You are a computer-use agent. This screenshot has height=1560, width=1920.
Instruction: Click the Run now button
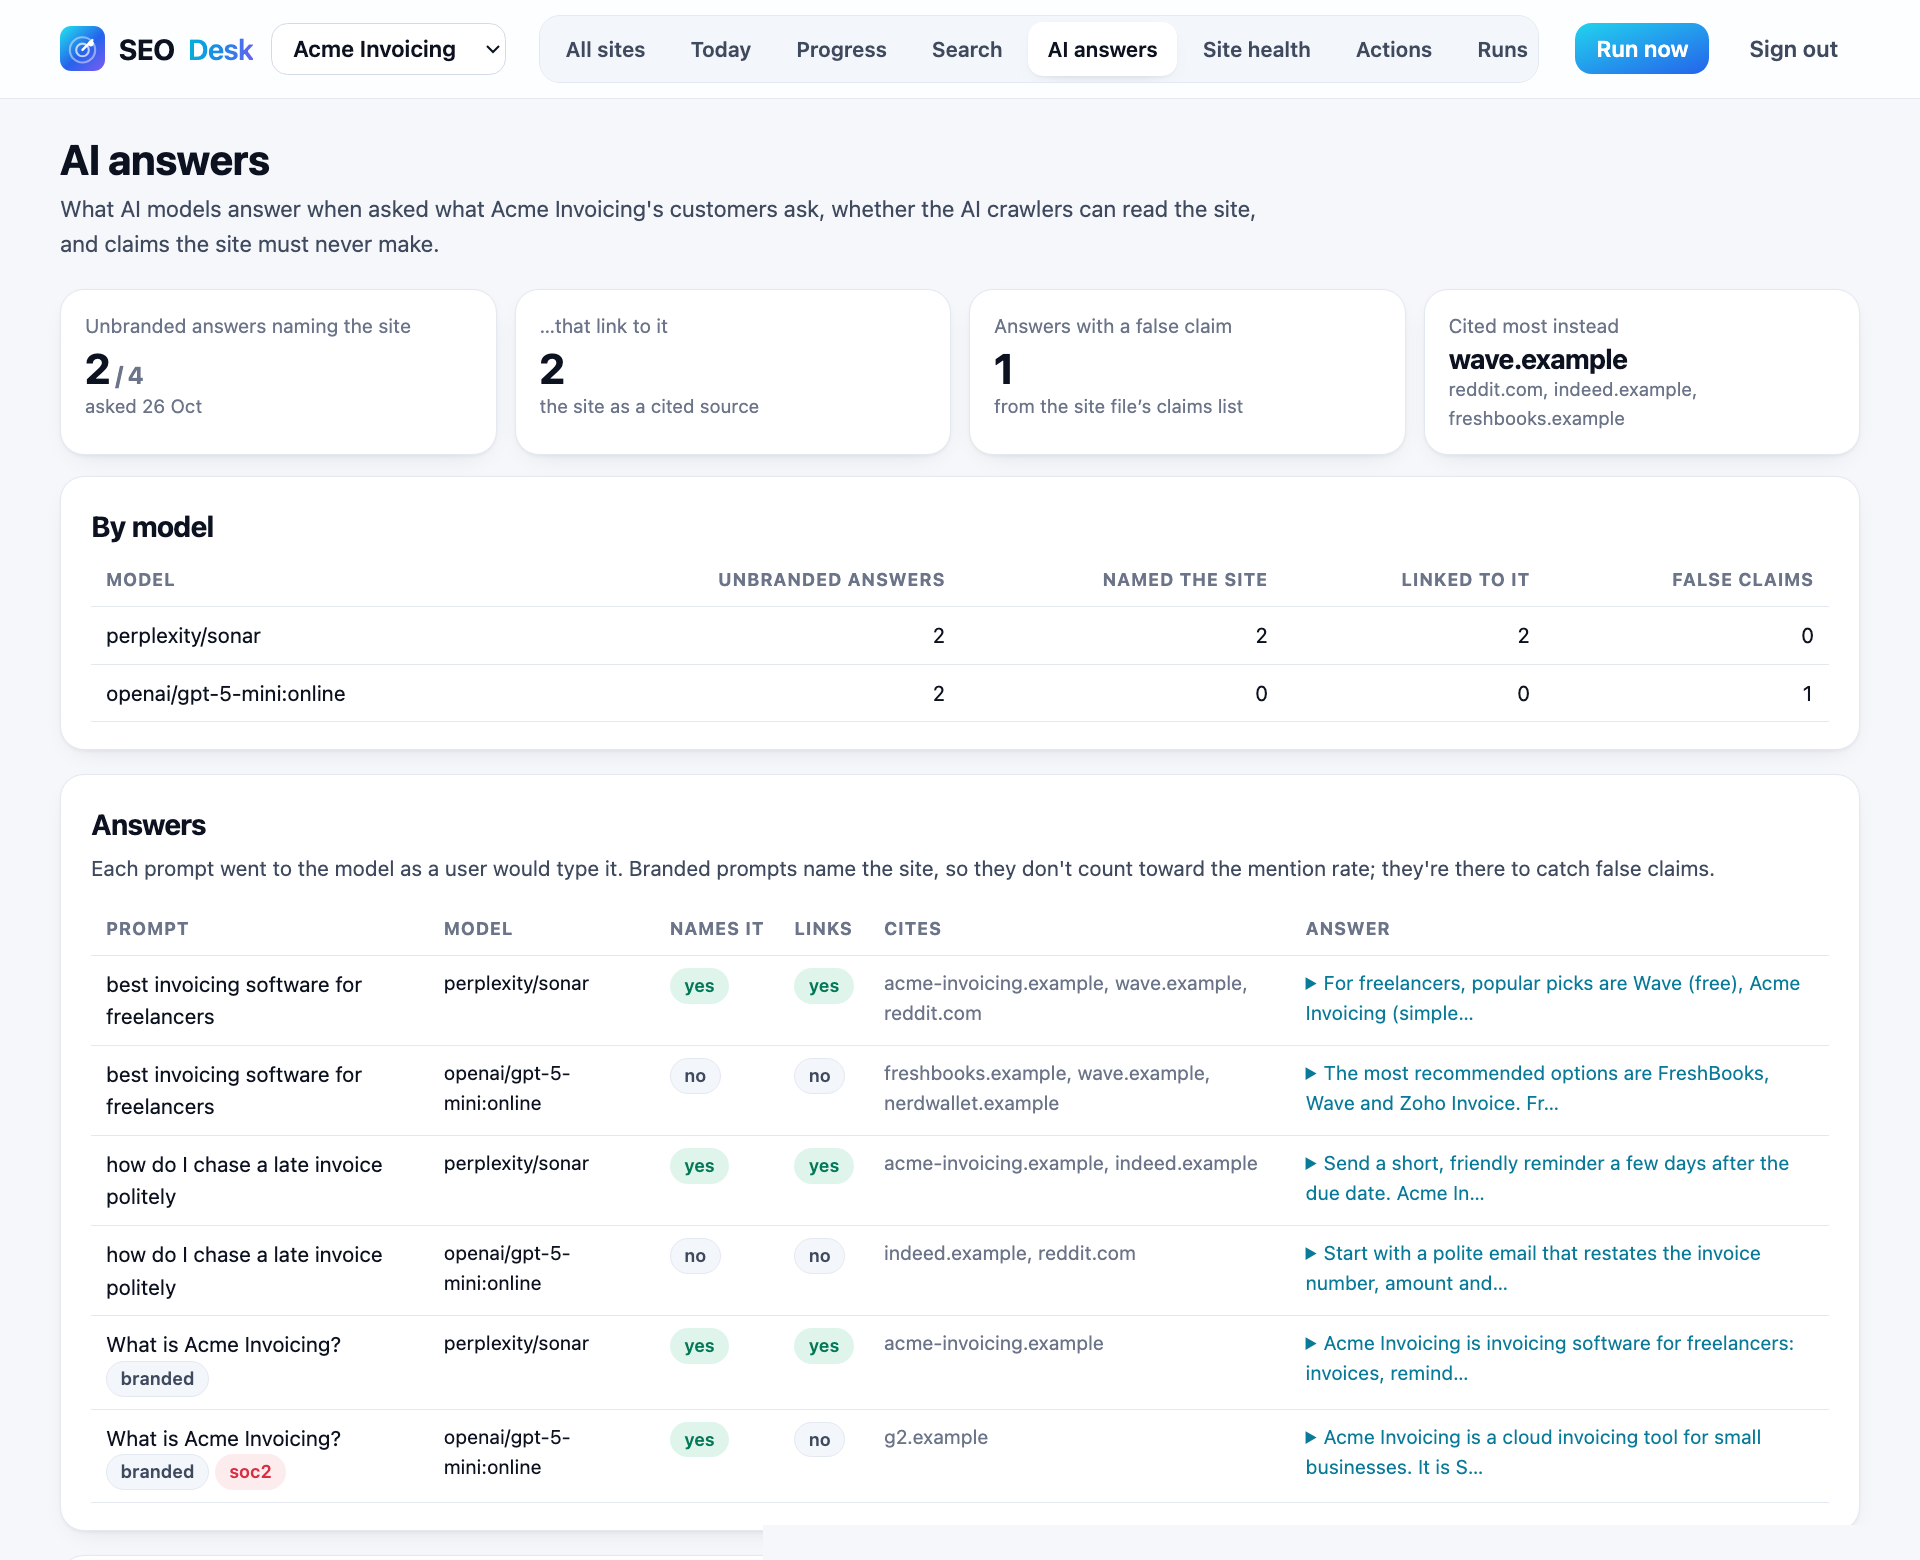1641,49
